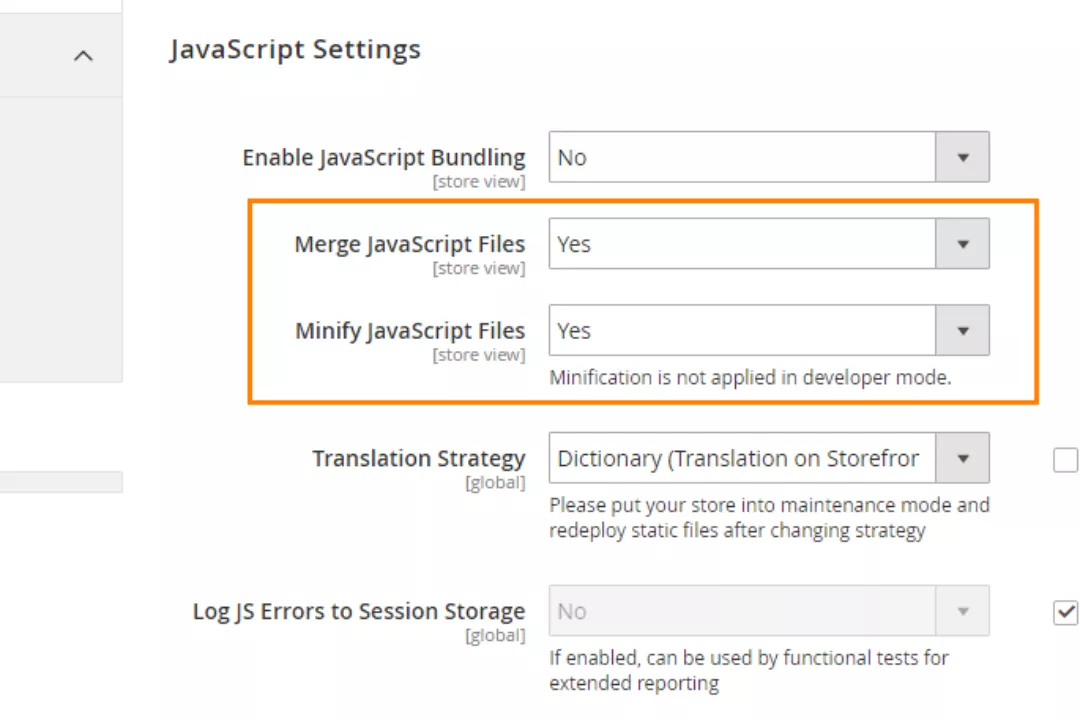Open the 'Yes' value of Minify JavaScript Files
Viewport: 1080px width, 720px height.
(742, 331)
